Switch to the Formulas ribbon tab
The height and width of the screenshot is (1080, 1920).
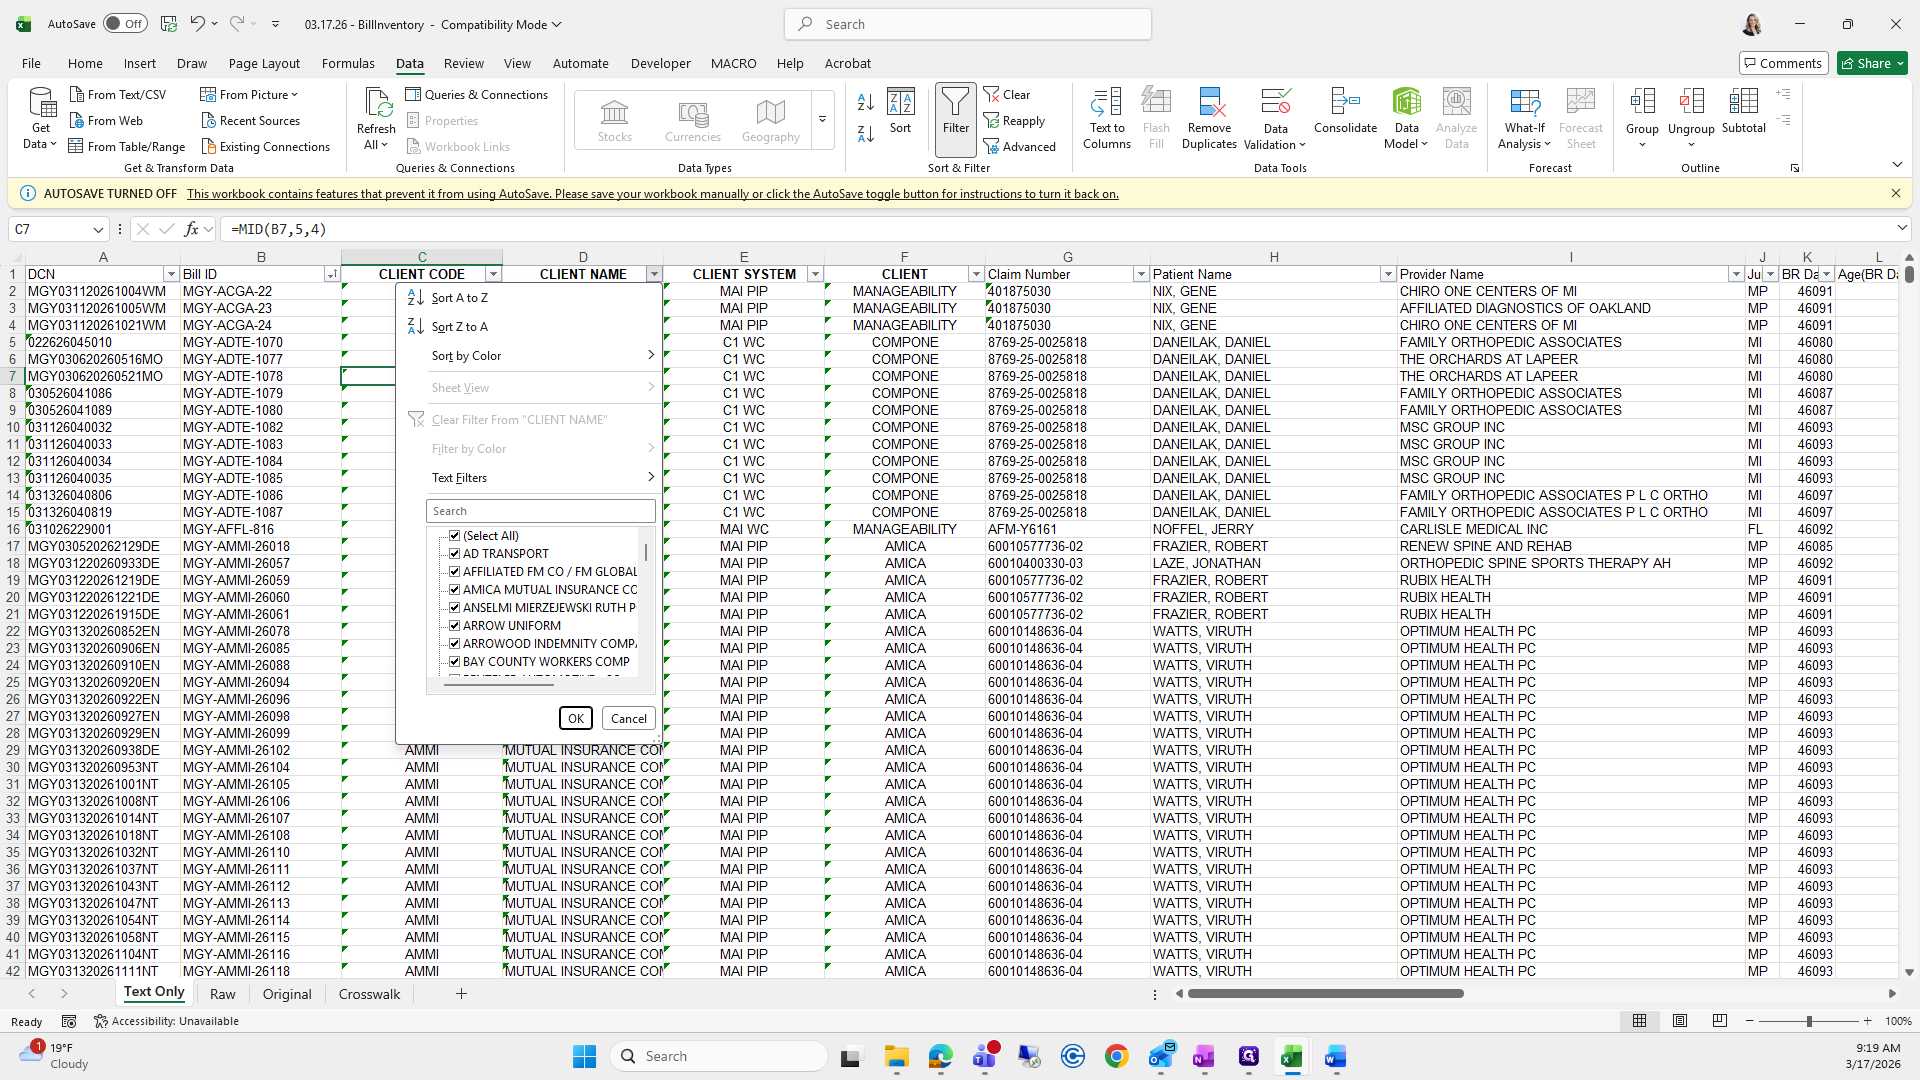(x=348, y=63)
